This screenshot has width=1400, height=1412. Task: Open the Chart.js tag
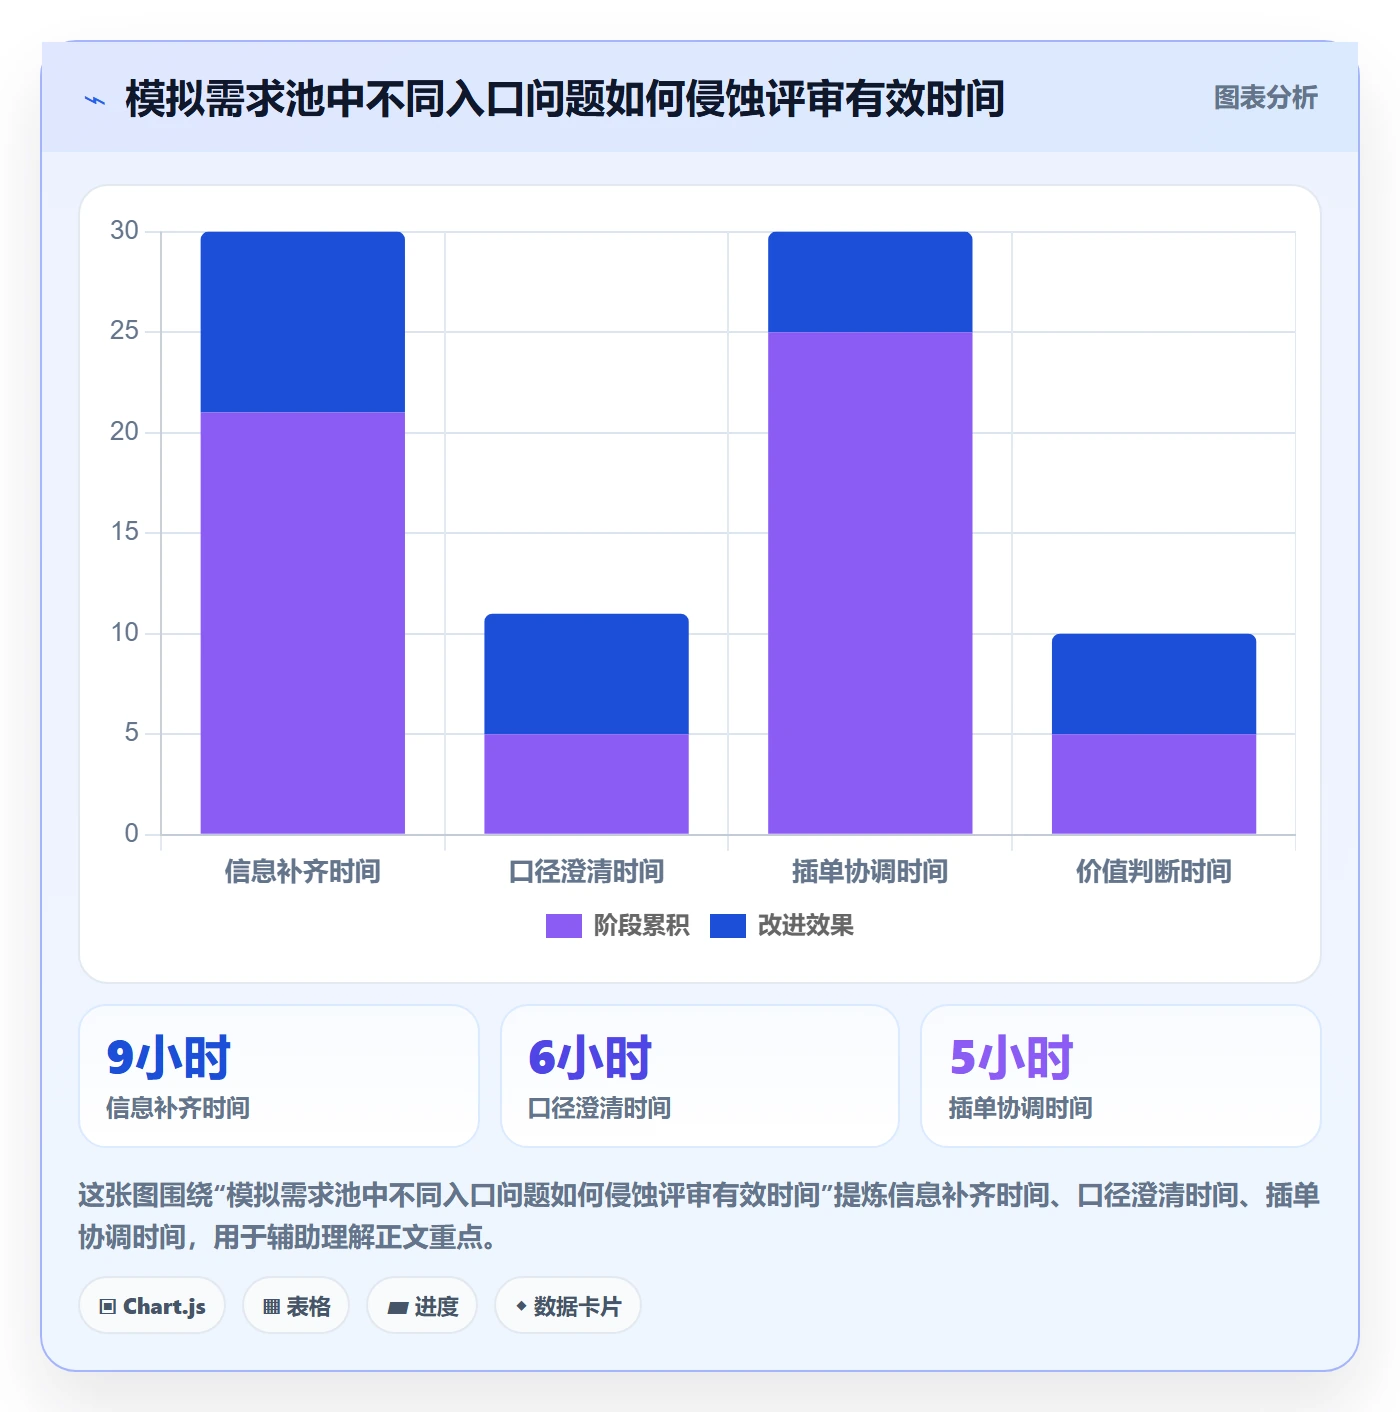[152, 1306]
